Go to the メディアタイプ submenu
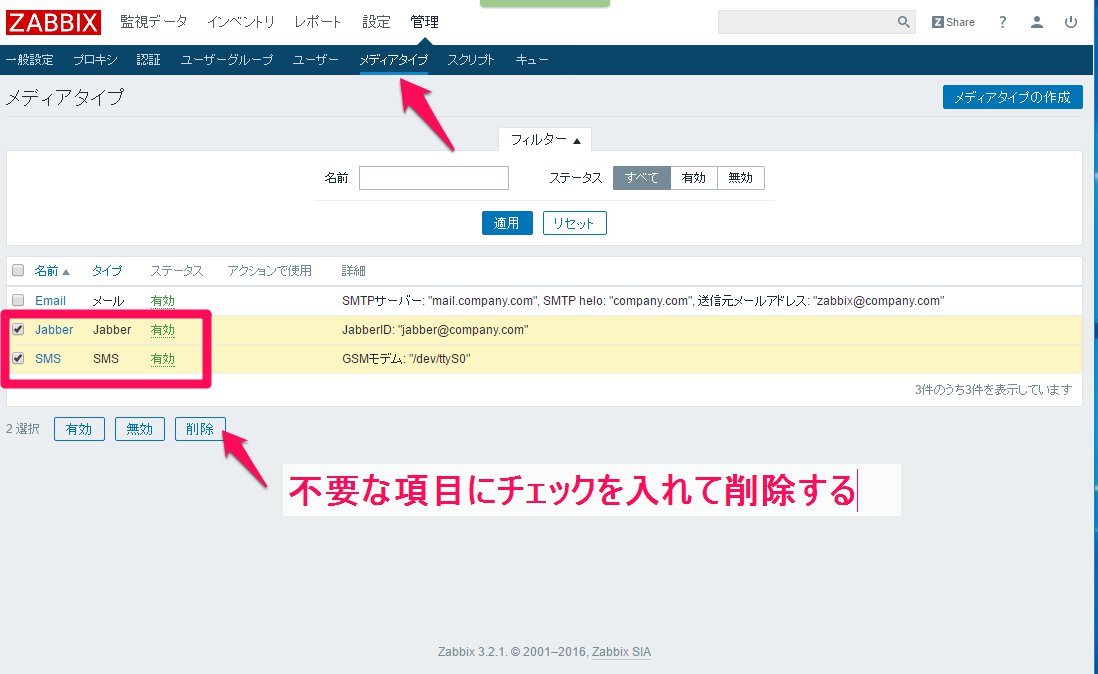 pos(394,60)
